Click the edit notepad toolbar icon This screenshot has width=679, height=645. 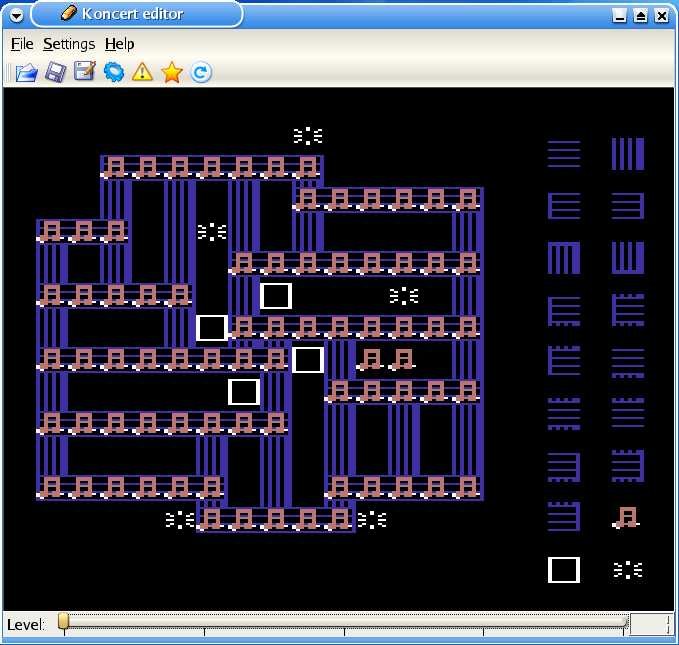pos(85,72)
